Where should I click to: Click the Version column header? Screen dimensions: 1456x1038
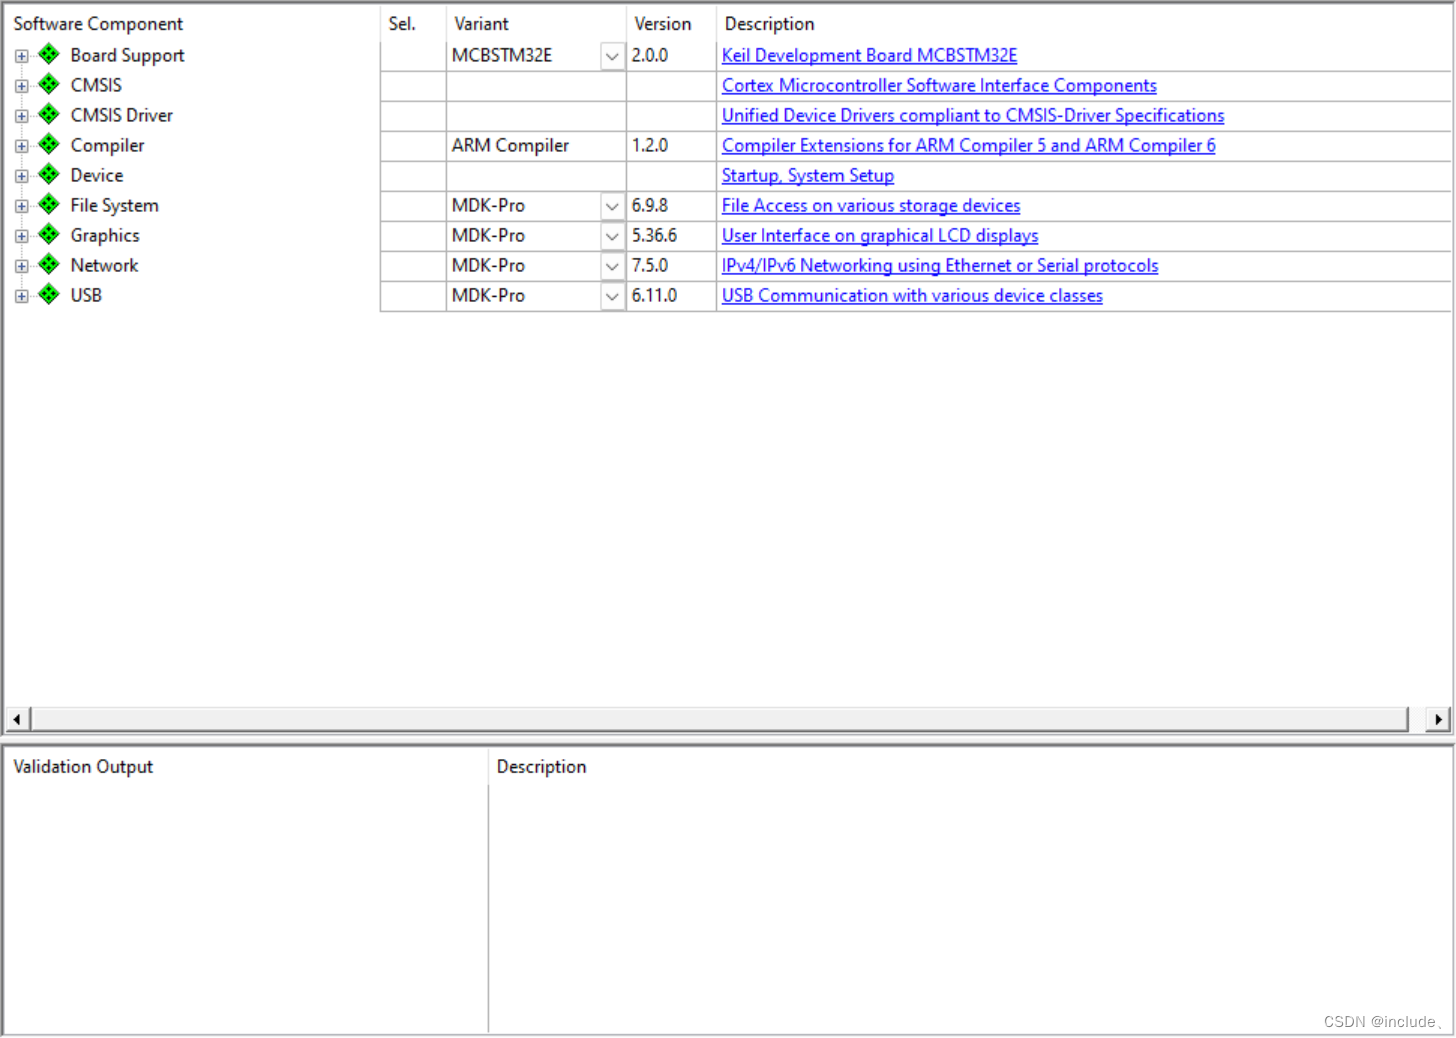click(x=671, y=23)
